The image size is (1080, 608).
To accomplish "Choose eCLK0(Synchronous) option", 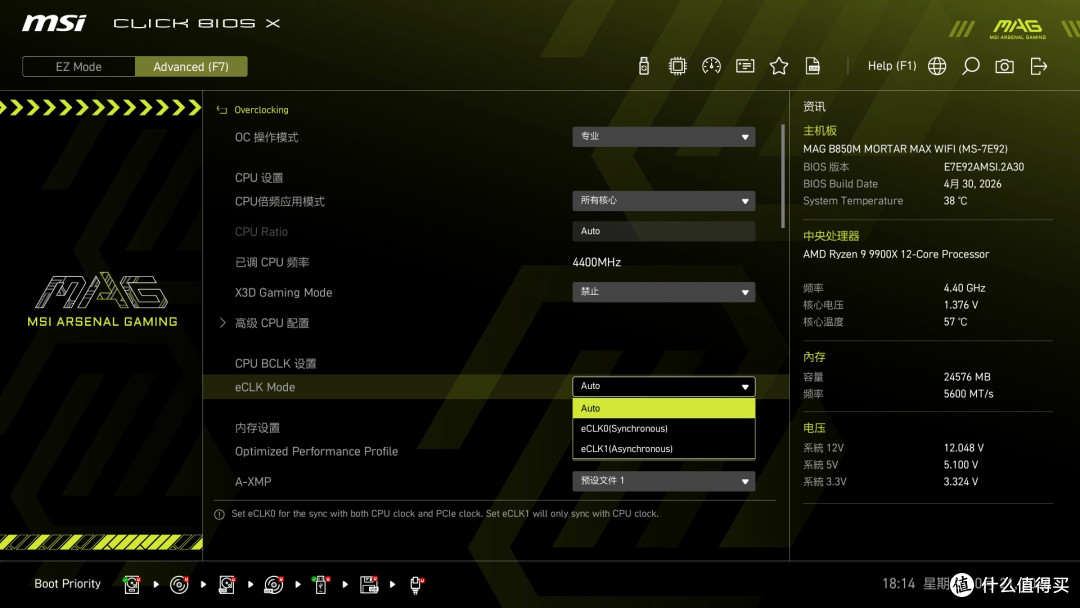I will (663, 428).
